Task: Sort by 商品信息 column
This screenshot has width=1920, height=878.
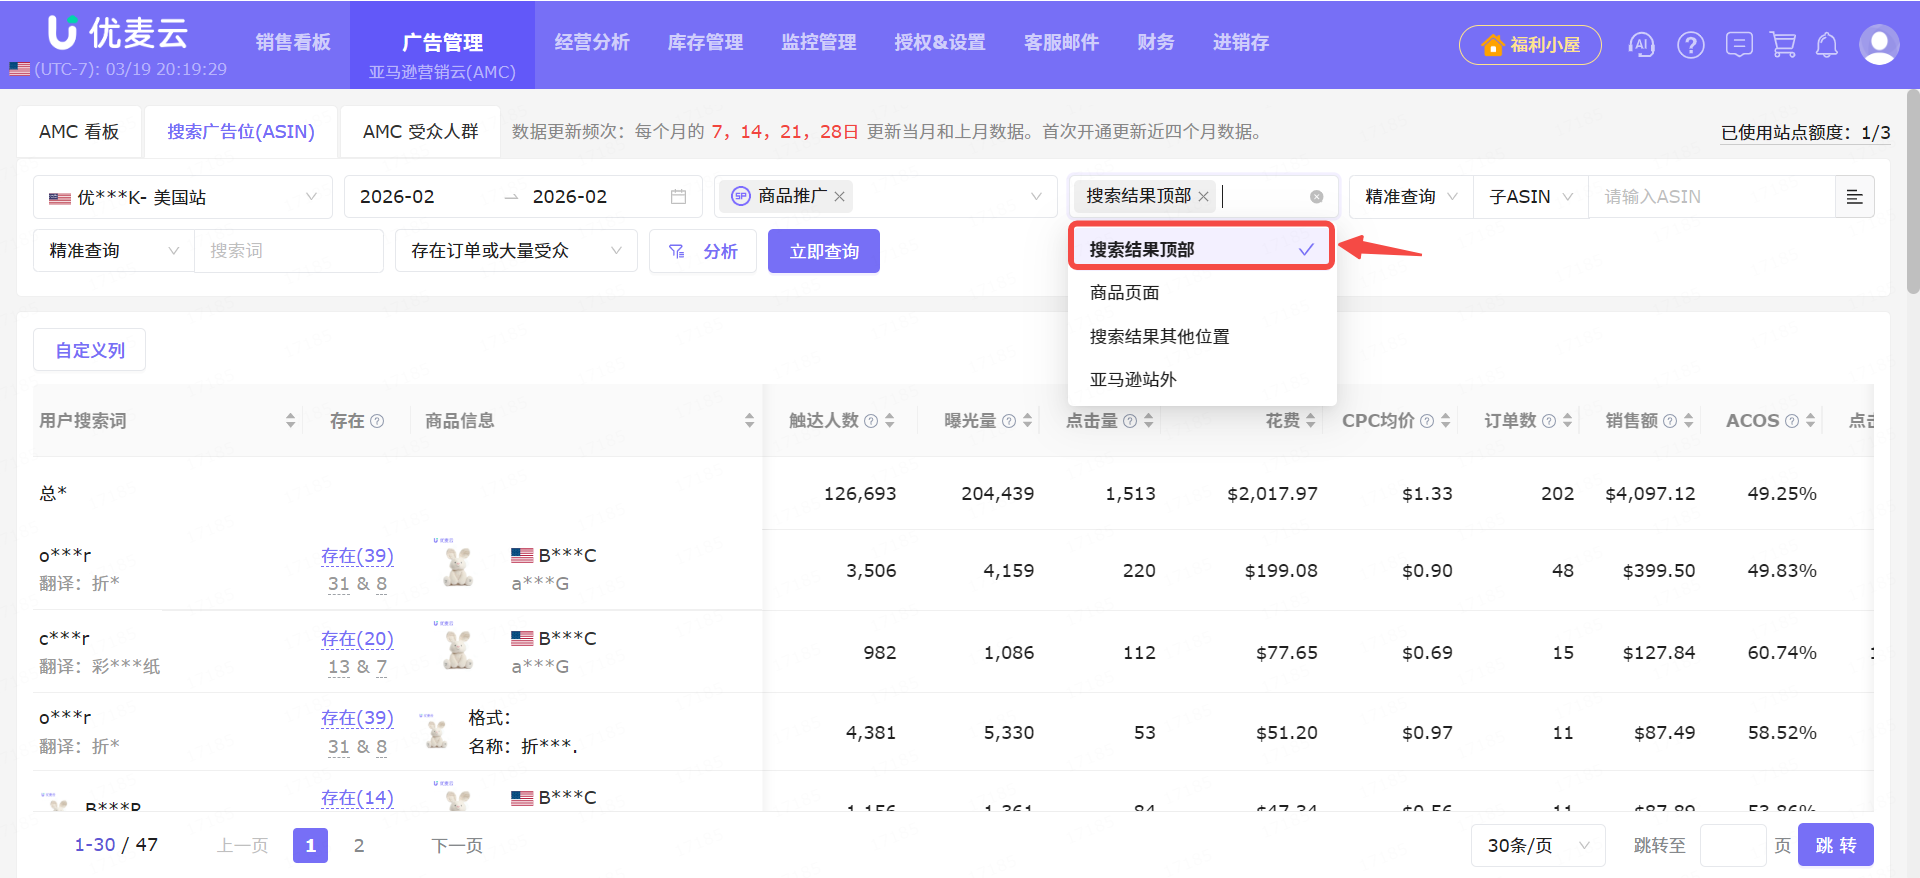Action: (x=749, y=421)
